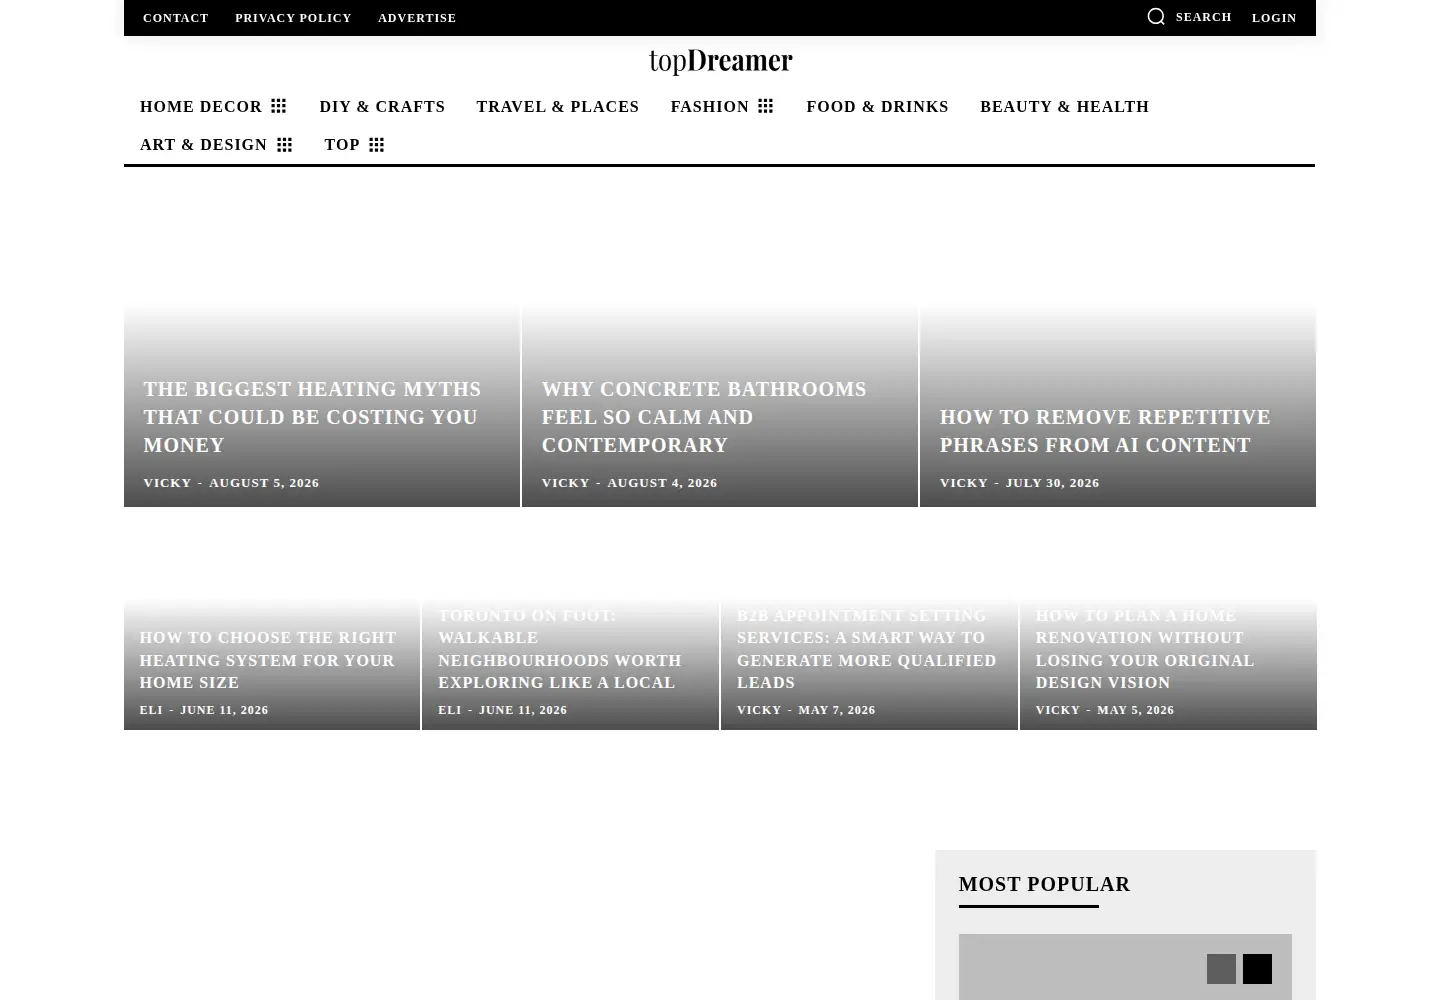The image size is (1440, 1000).
Task: Click author Vicky on heating myths article
Action: click(x=167, y=483)
